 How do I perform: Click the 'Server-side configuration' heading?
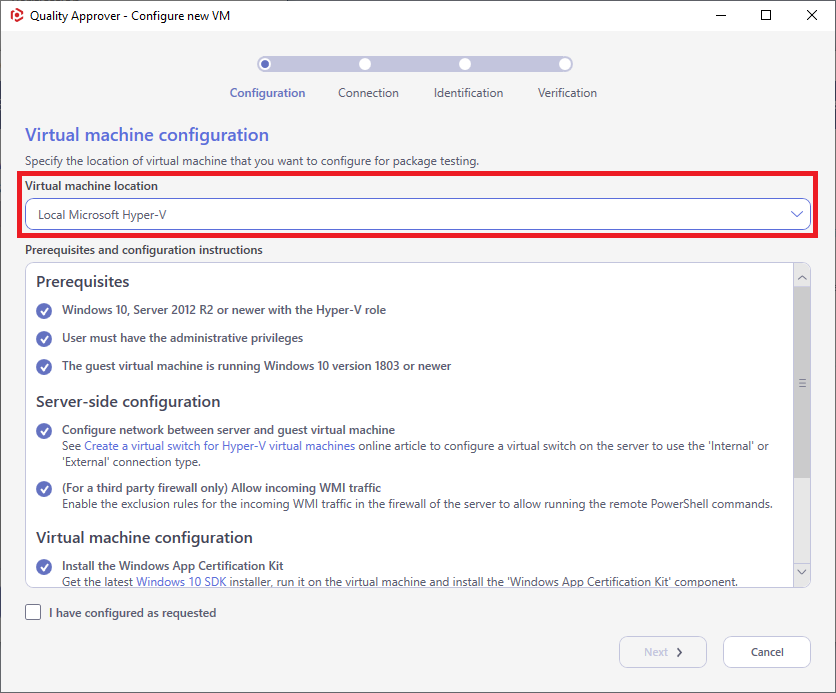coord(128,401)
